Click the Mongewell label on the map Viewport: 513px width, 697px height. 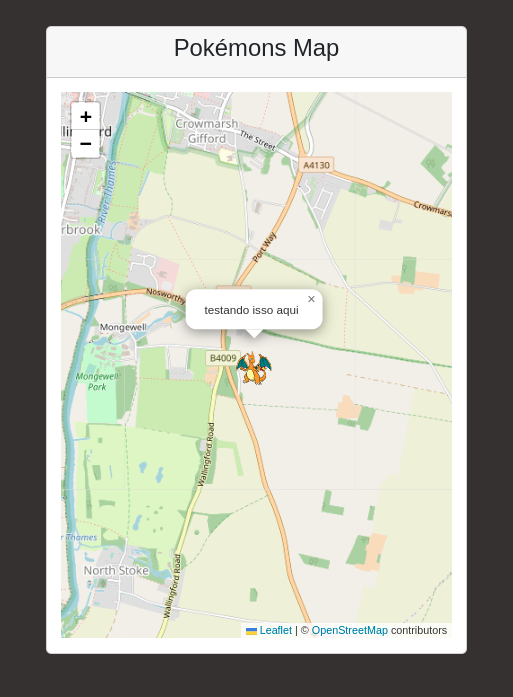click(123, 327)
